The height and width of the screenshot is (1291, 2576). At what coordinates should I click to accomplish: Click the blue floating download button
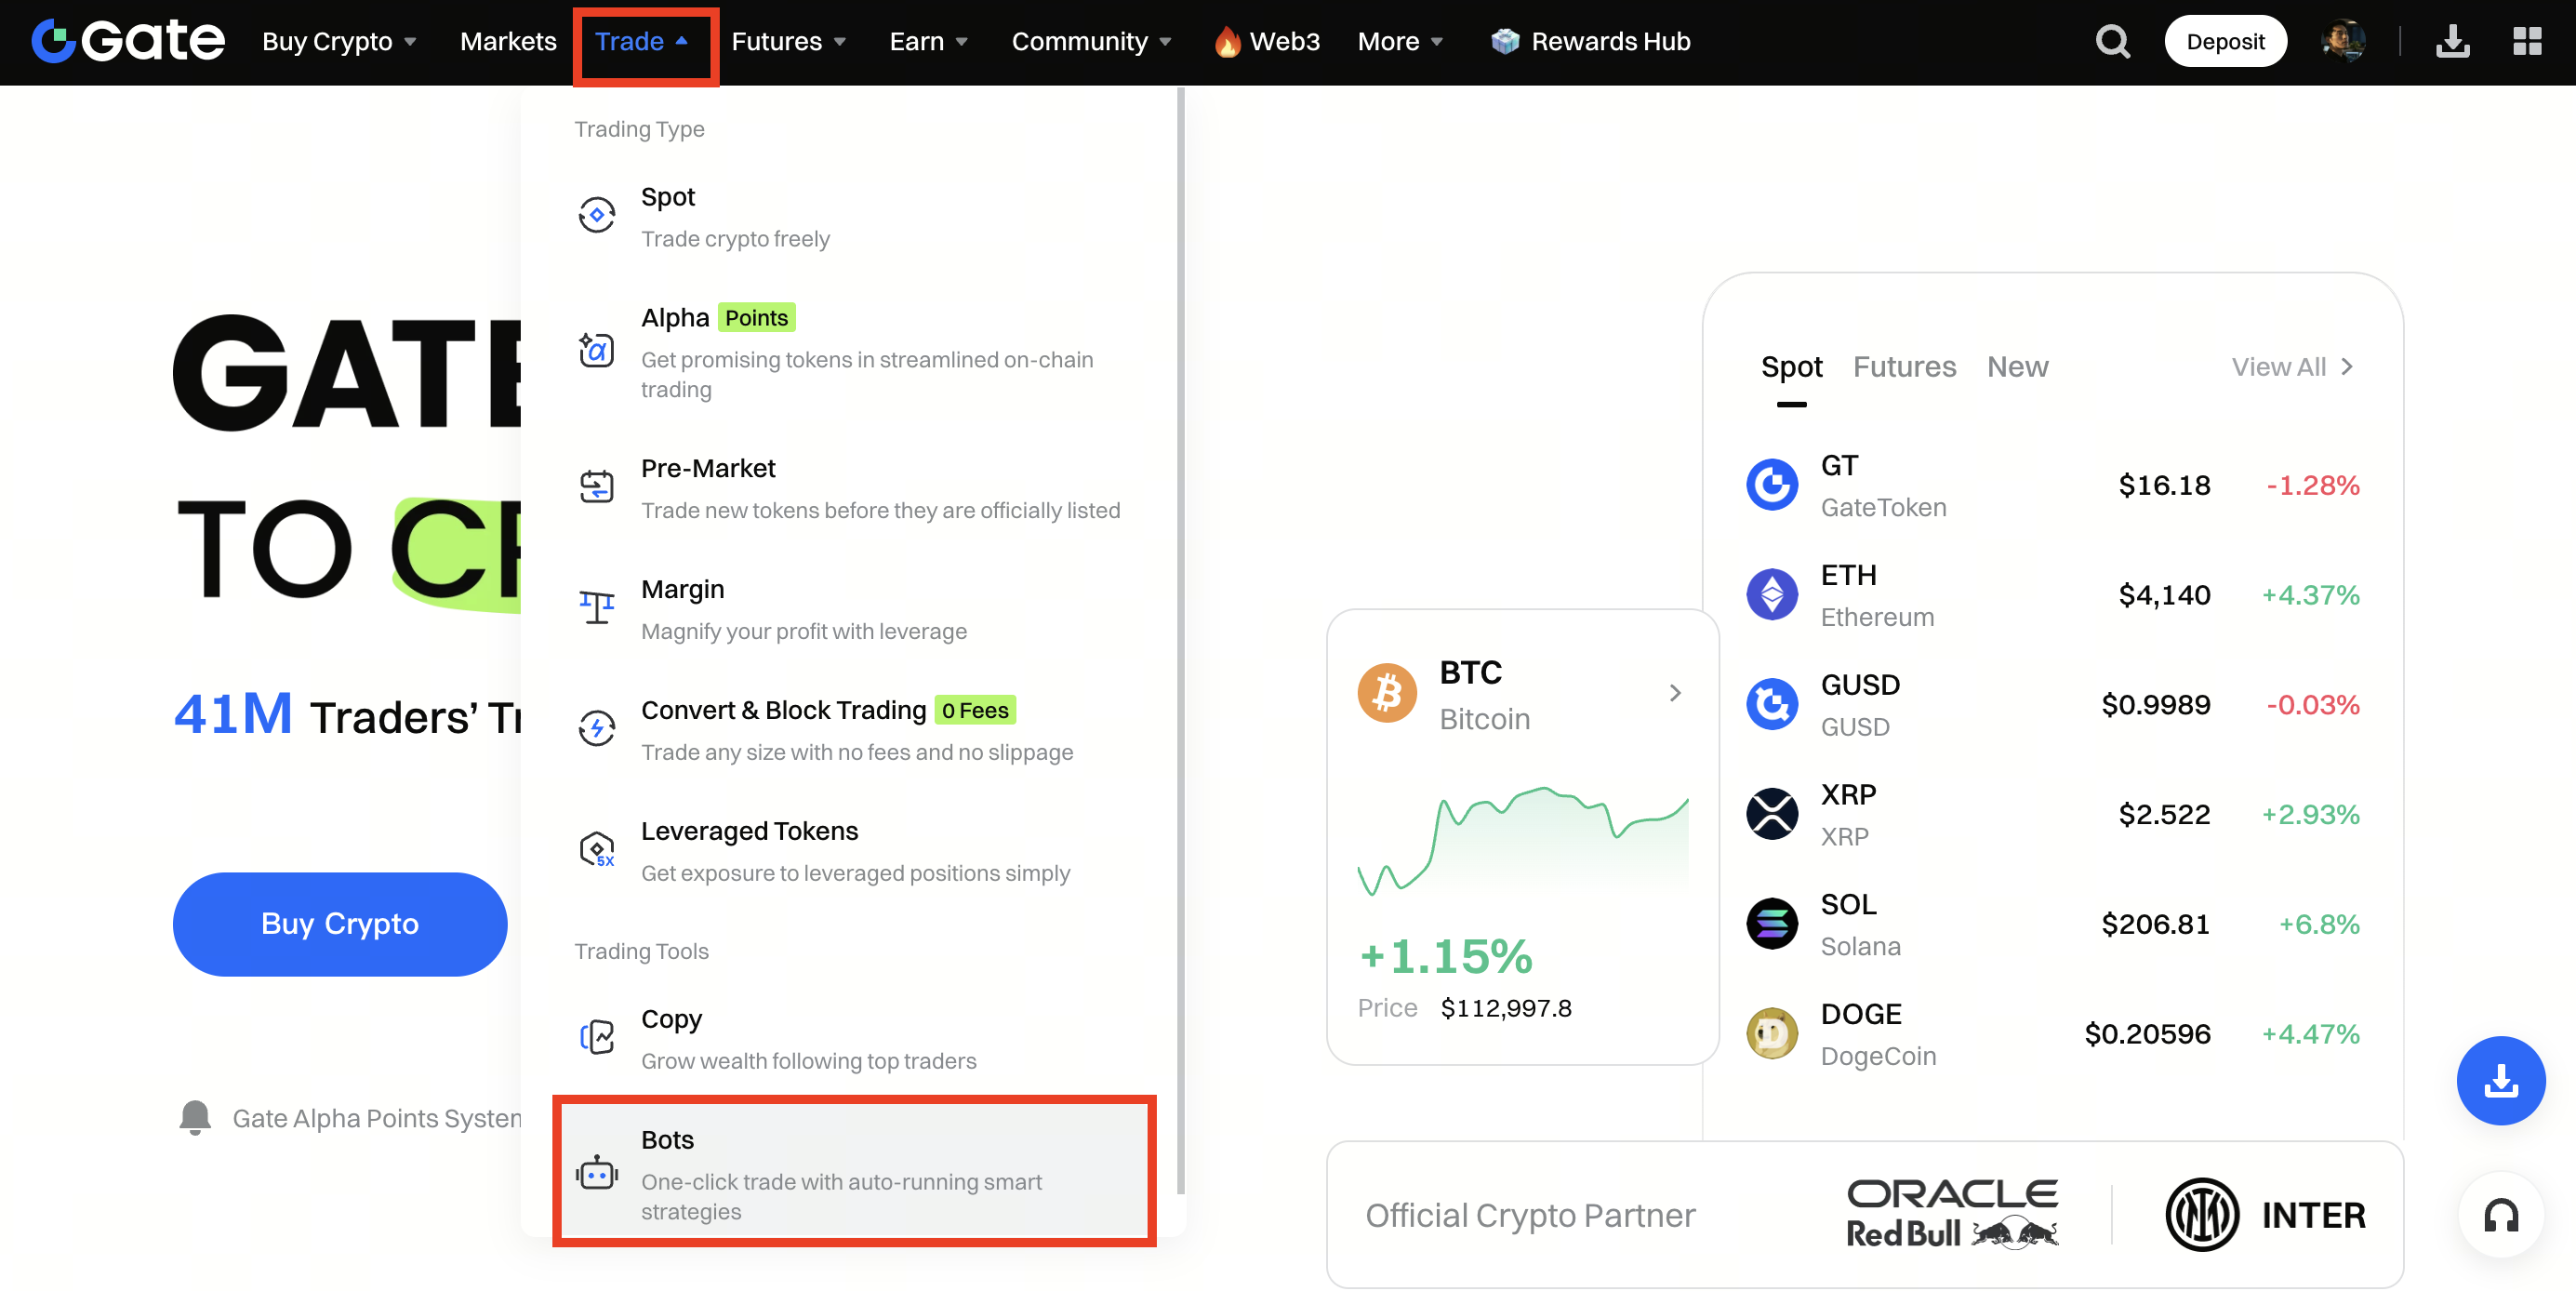(2501, 1081)
